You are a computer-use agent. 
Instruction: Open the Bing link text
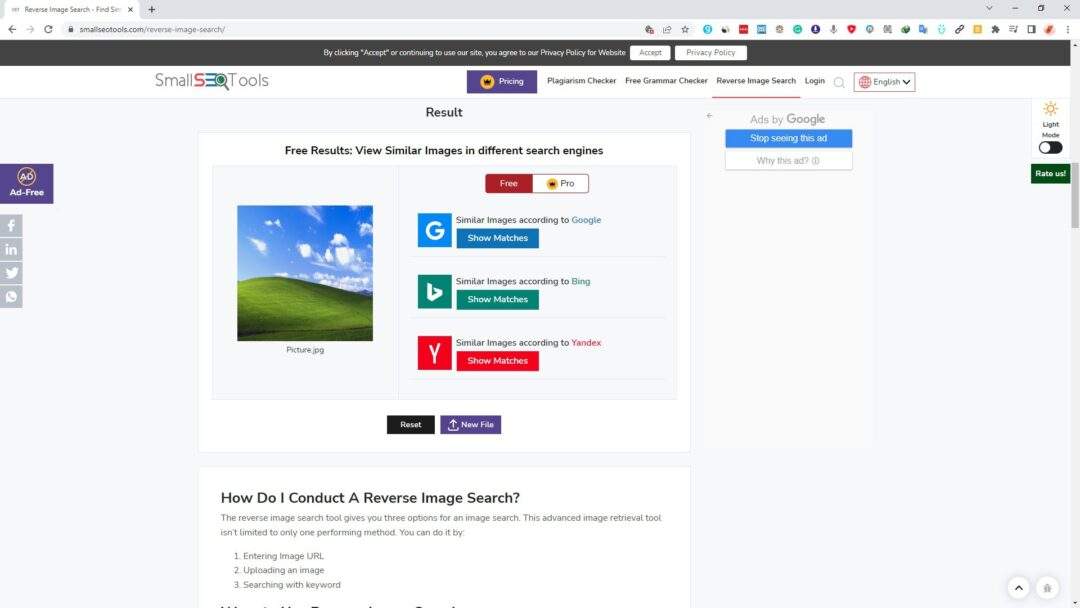click(581, 281)
